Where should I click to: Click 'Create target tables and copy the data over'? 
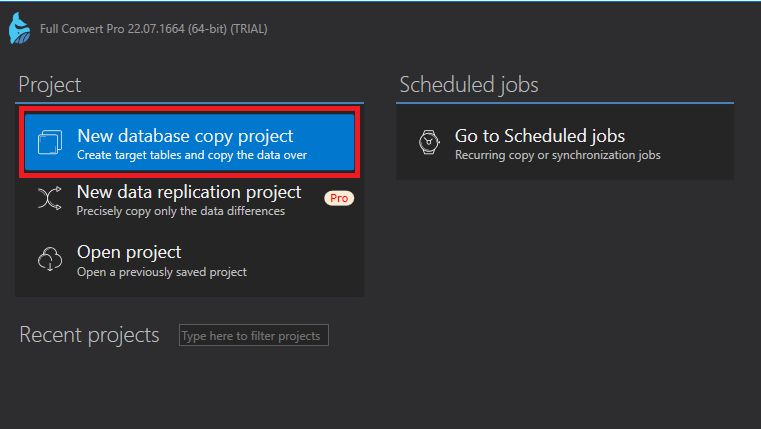(191, 155)
